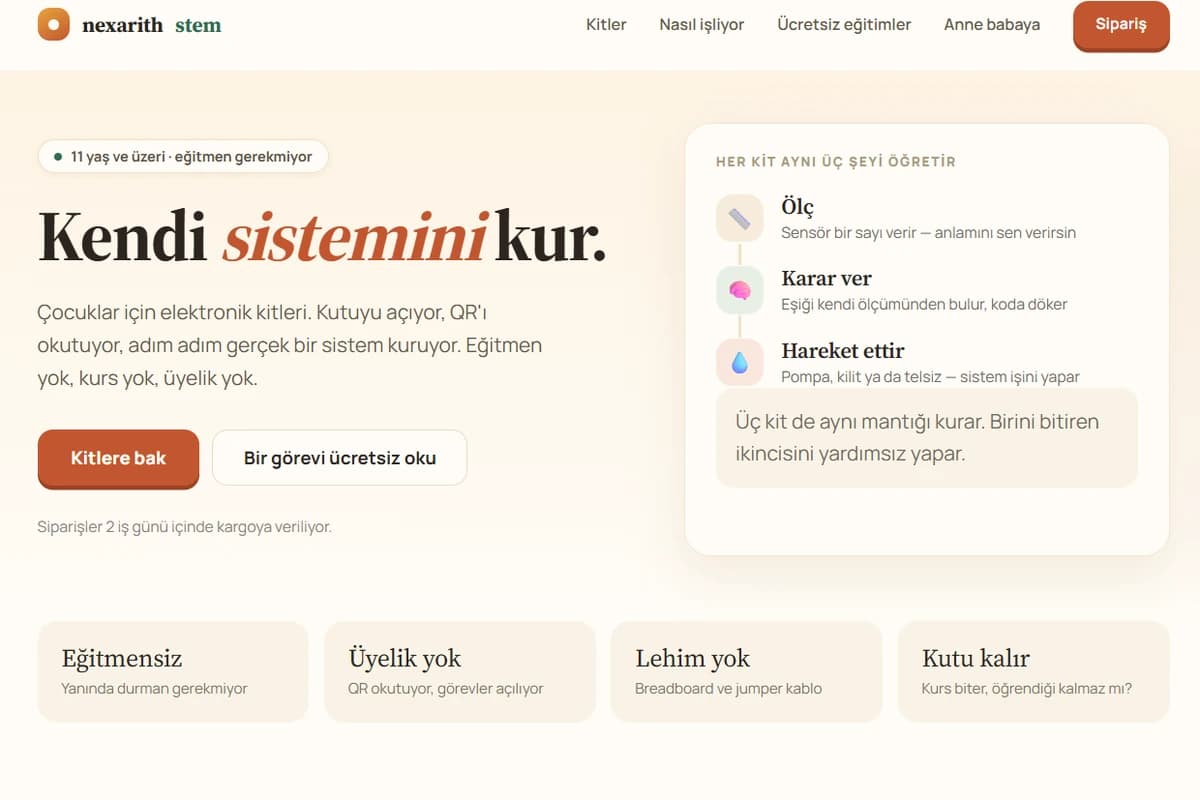Click the orange nexarith logo icon

54,24
